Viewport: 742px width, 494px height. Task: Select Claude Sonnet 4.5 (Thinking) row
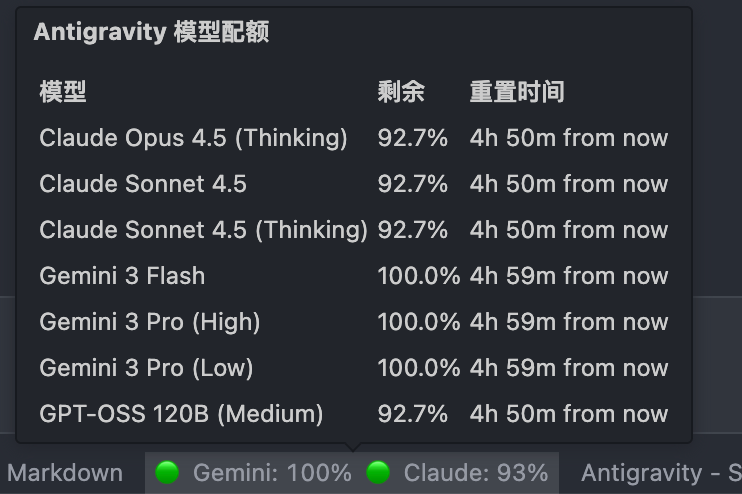[353, 230]
